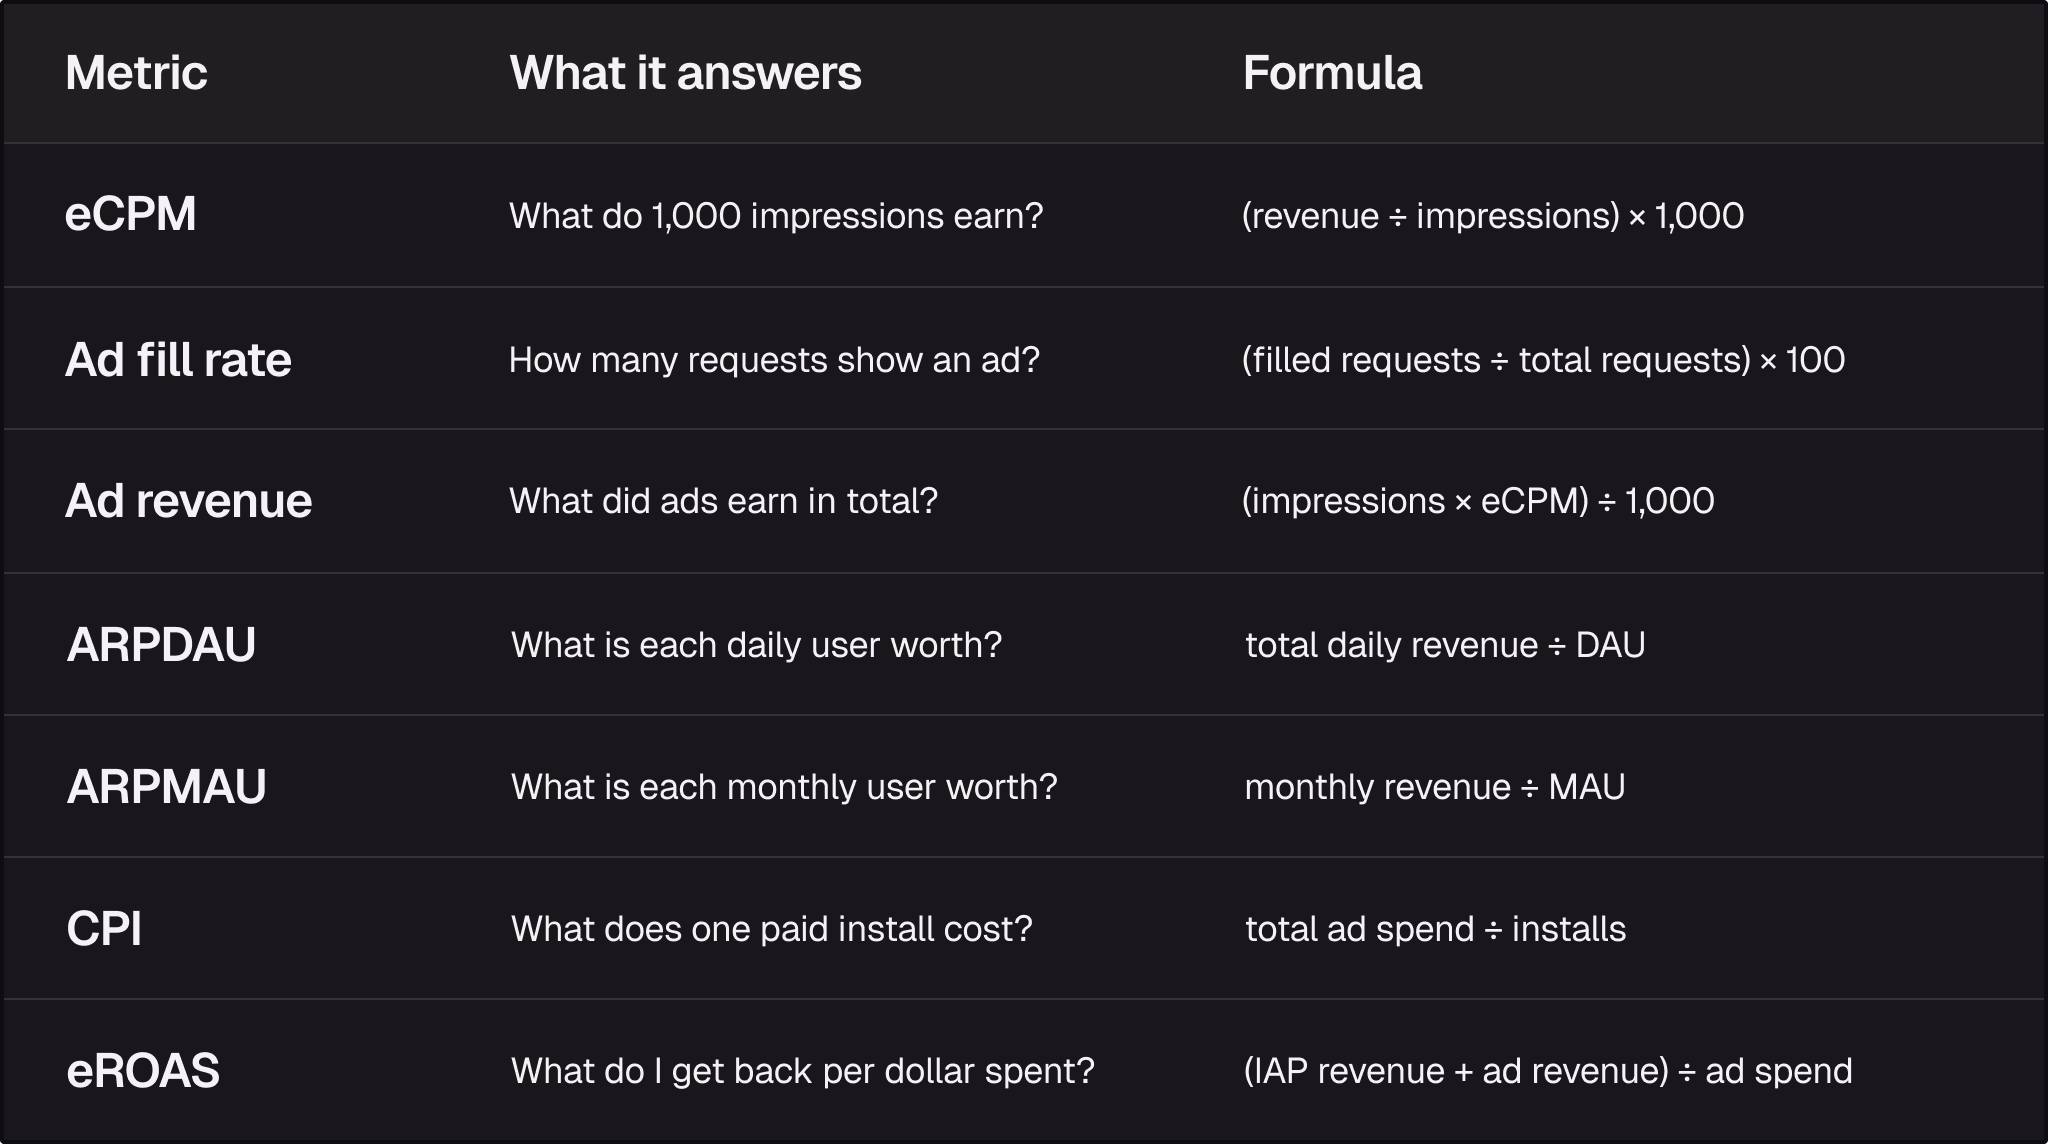
Task: Select the ARPMAU metric name
Action: pos(166,787)
